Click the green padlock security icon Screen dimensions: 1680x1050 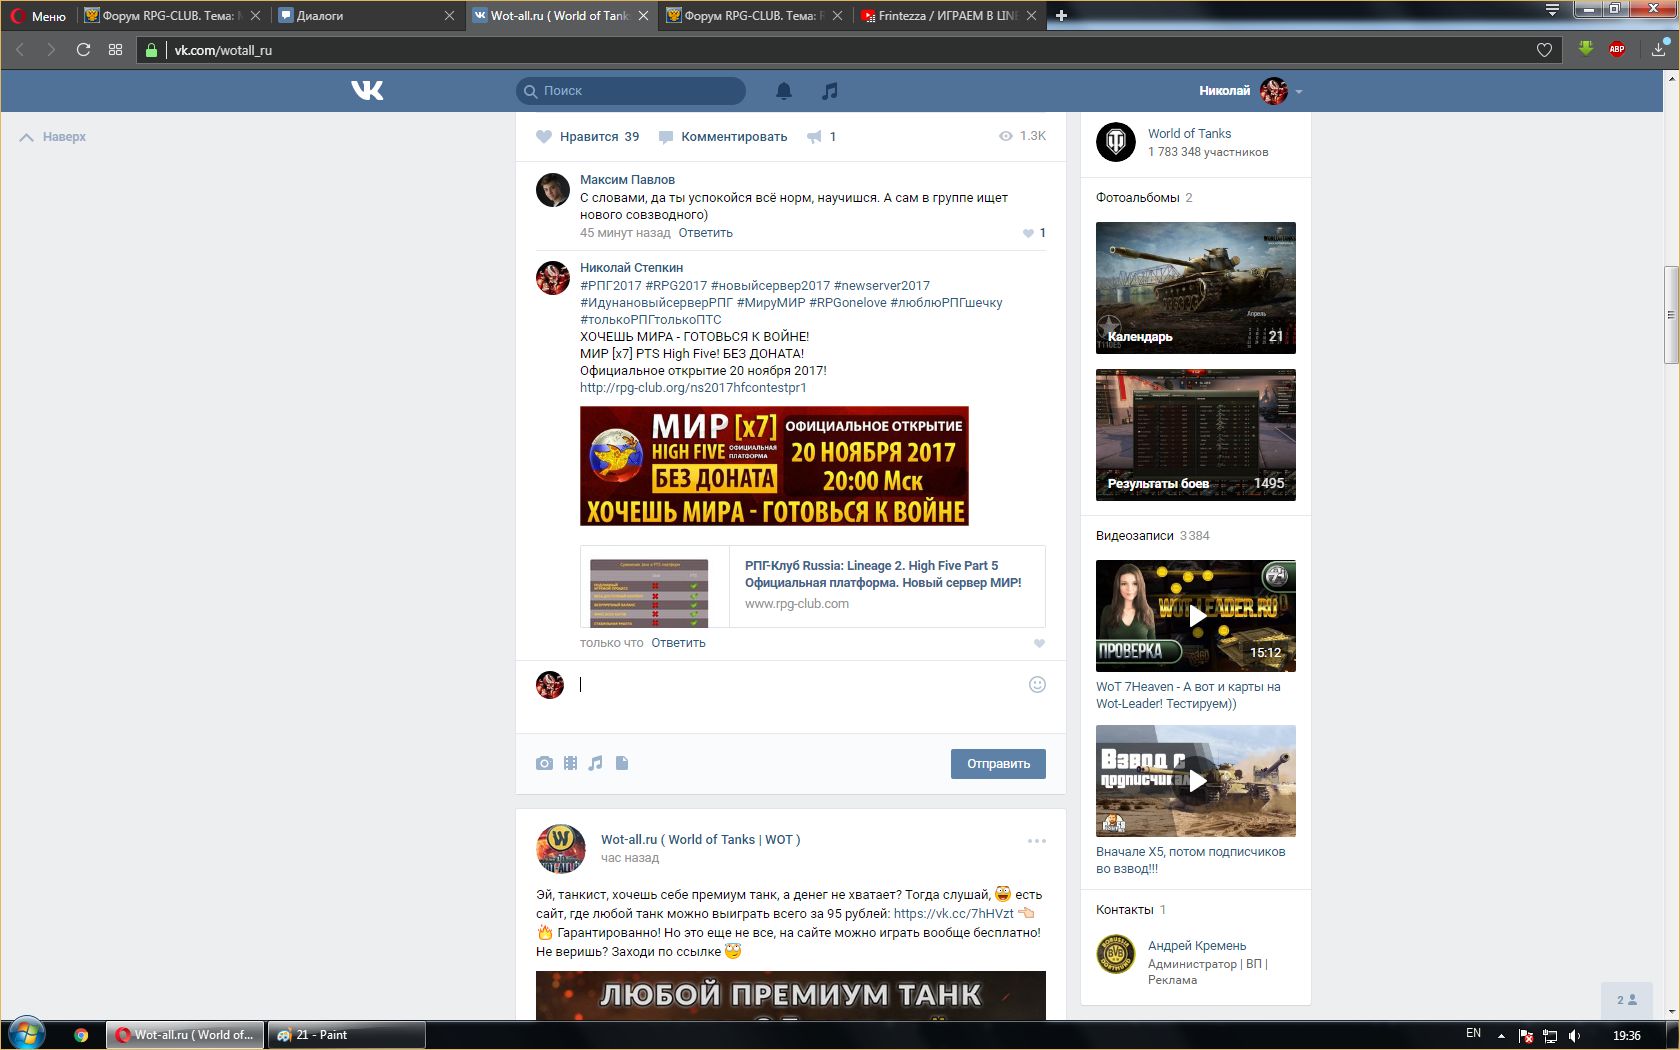click(x=151, y=50)
